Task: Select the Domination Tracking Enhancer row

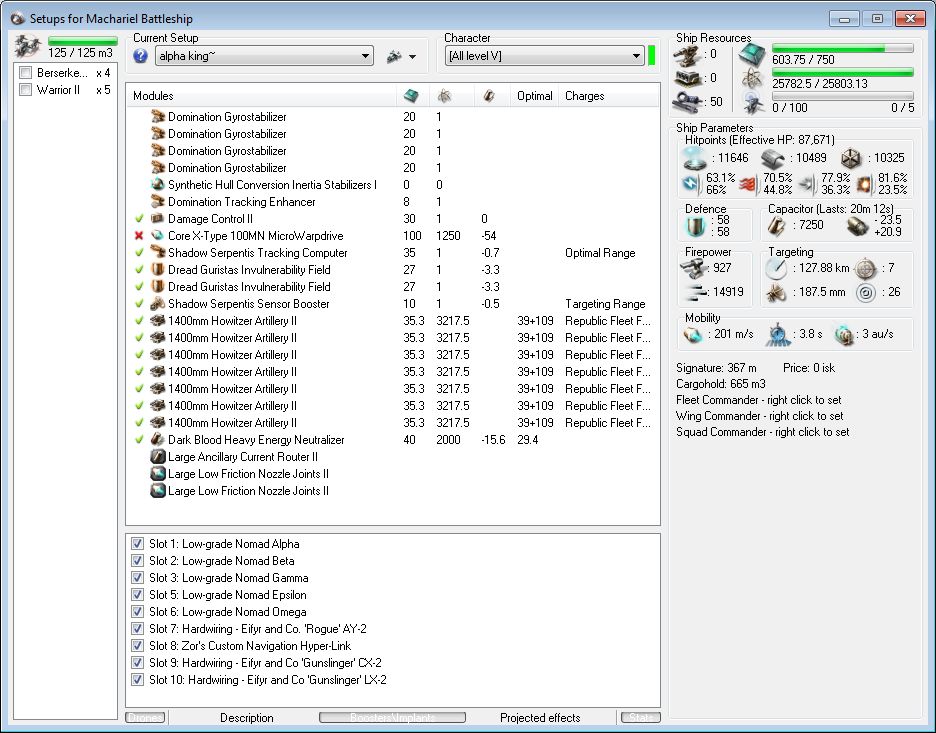Action: click(393, 202)
